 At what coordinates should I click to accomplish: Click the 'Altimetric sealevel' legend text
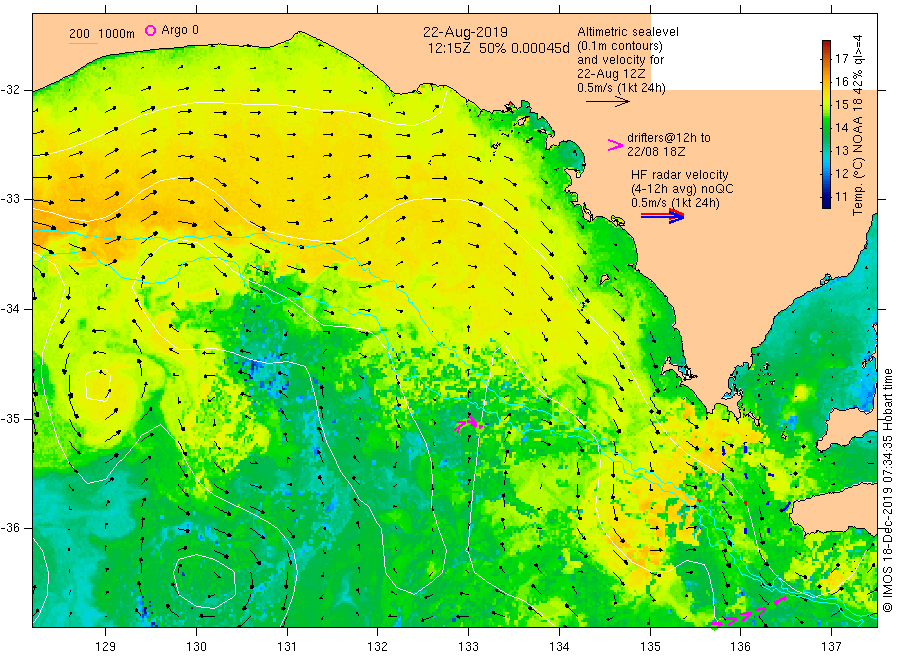[x=628, y=32]
